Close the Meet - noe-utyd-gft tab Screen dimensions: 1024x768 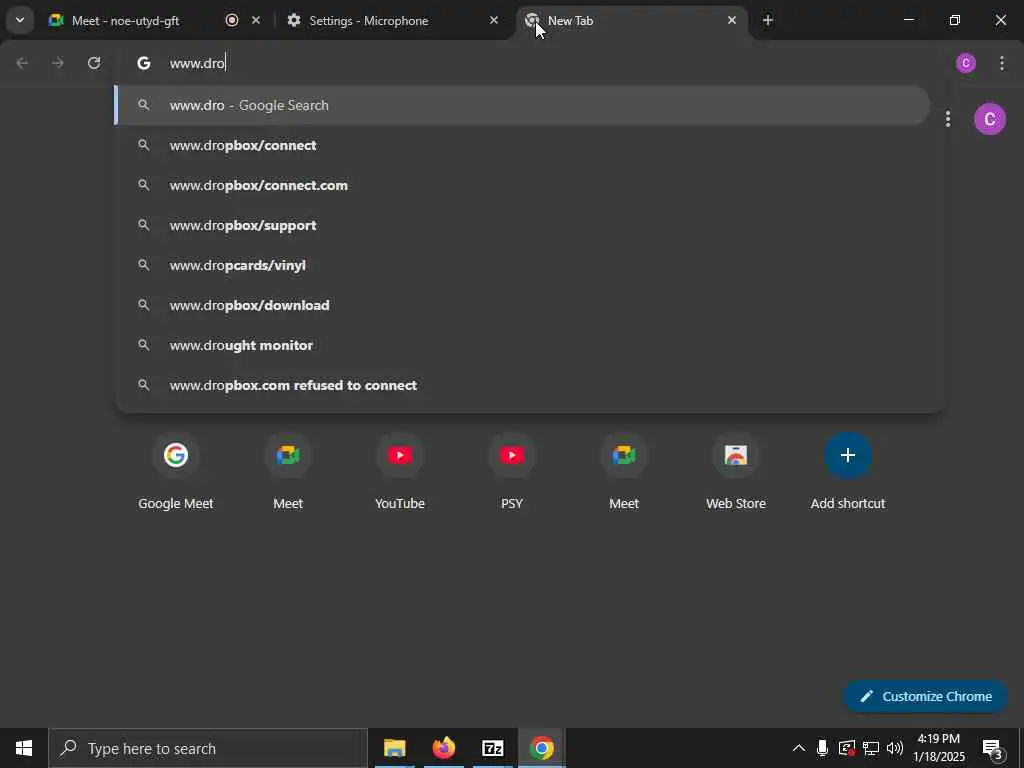pos(256,20)
